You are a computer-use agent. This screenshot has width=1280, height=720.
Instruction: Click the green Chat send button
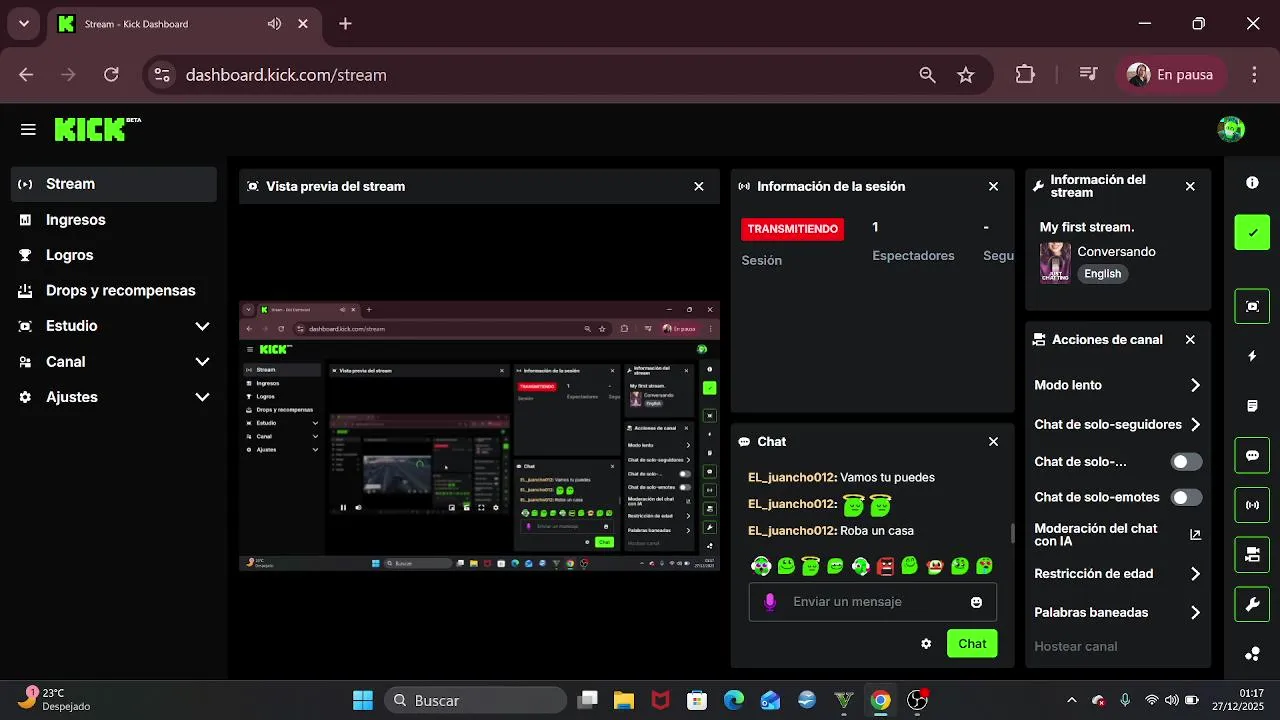tap(972, 644)
